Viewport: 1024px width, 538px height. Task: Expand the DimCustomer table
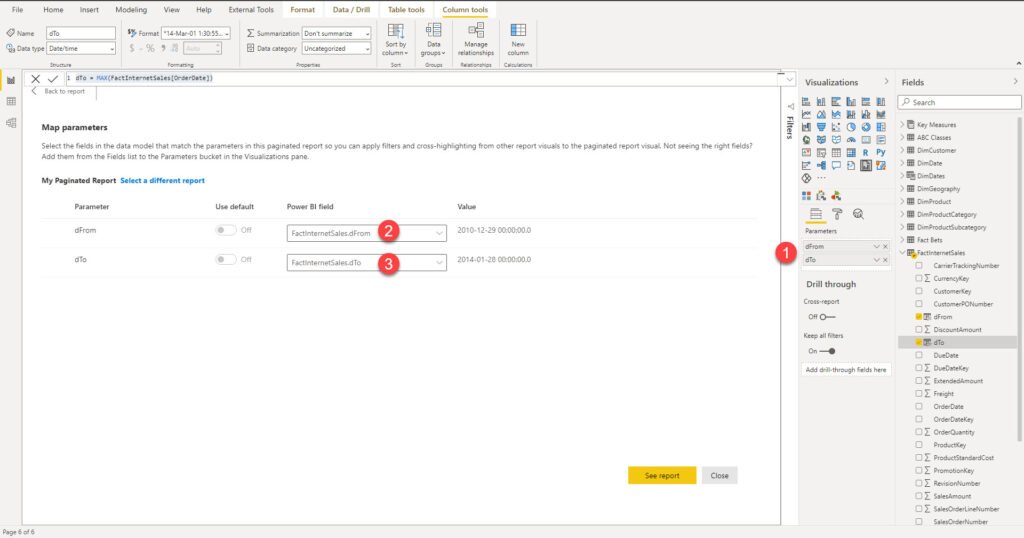tap(903, 150)
